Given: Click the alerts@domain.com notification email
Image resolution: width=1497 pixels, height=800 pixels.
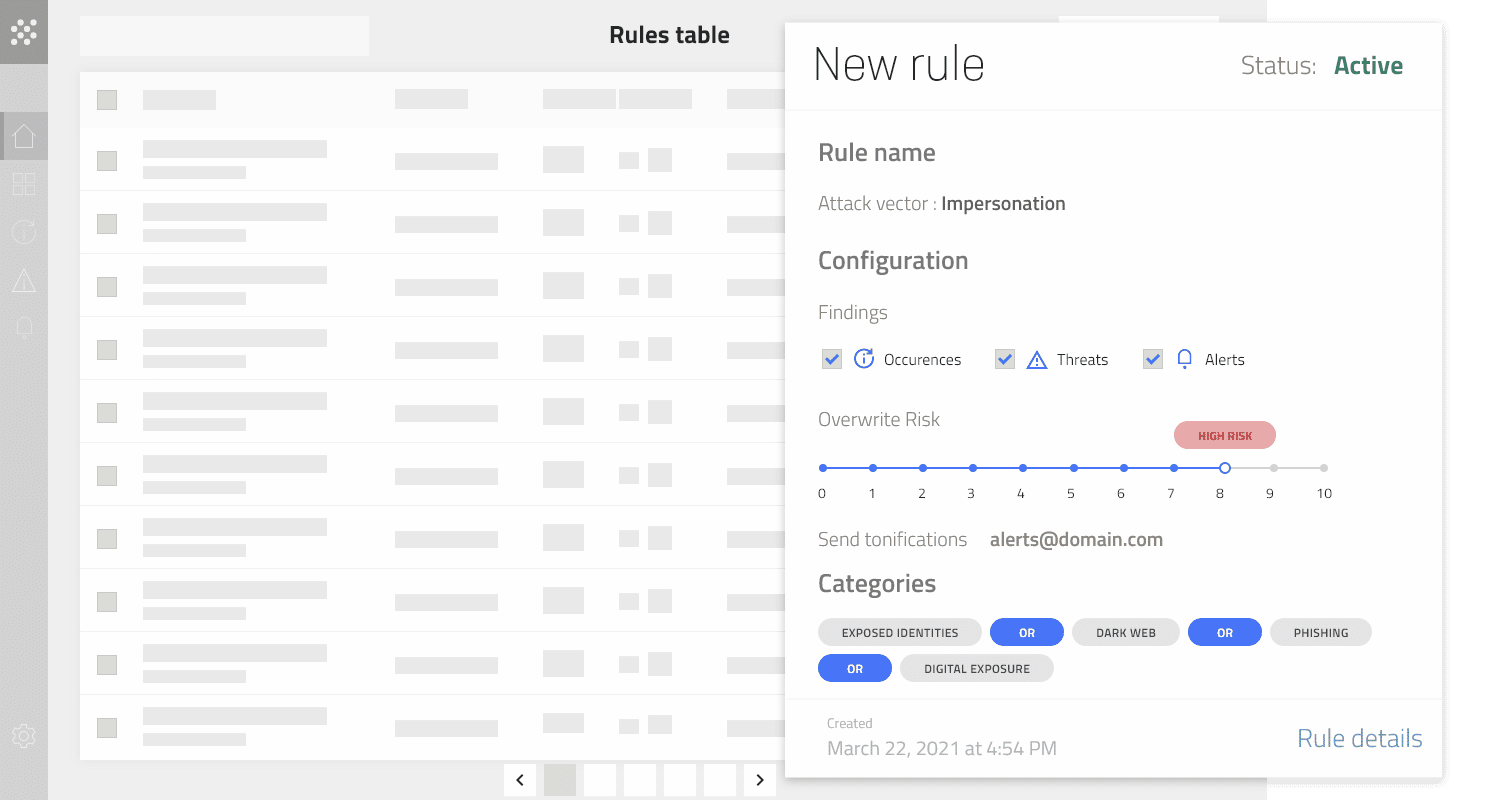Looking at the screenshot, I should [1076, 540].
